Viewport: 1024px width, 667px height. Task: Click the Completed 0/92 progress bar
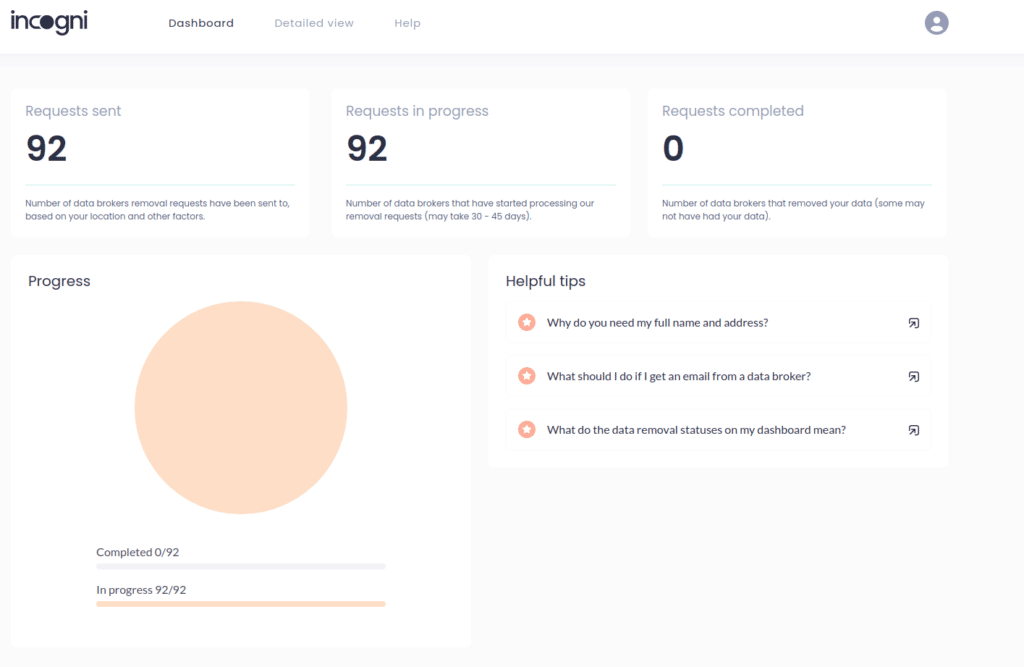click(240, 566)
